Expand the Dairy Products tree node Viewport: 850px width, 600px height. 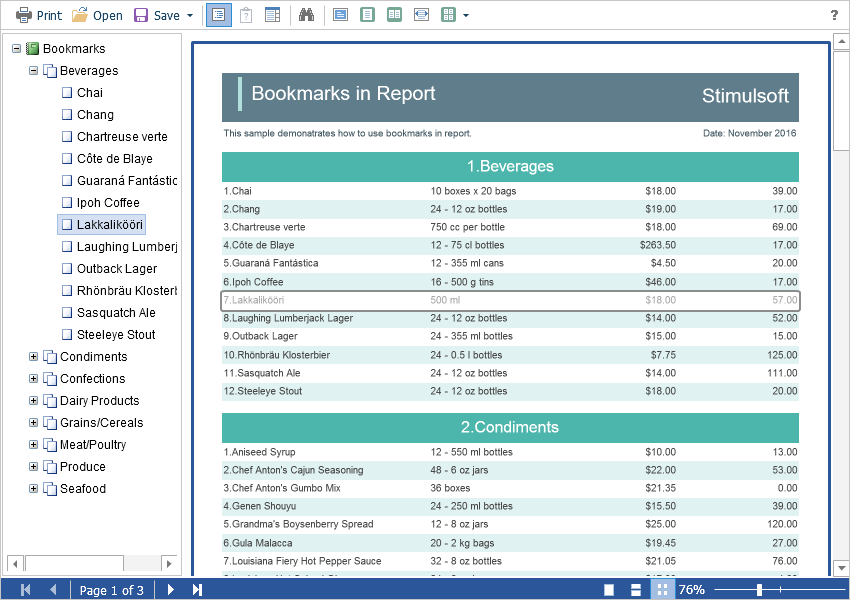pos(34,401)
